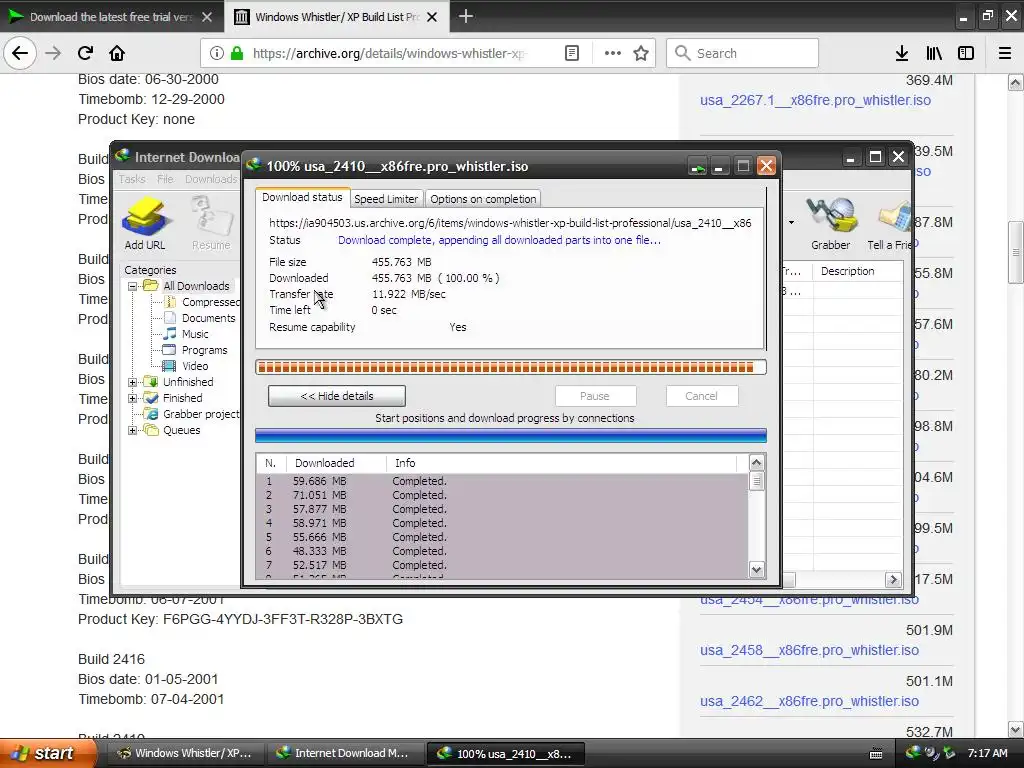1024x768 pixels.
Task: Click the send-to-tray icon in download dialog title
Action: [697, 166]
